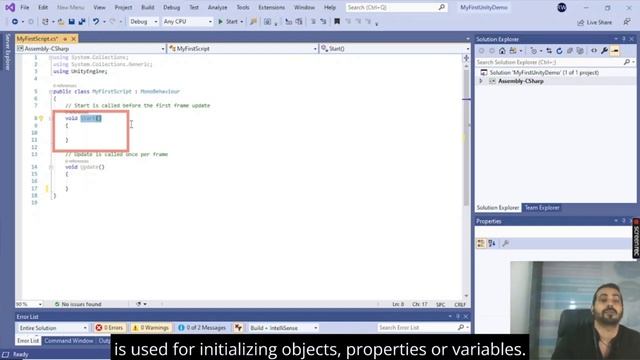Click Sync with Active Document icon

pyautogui.click(x=549, y=51)
